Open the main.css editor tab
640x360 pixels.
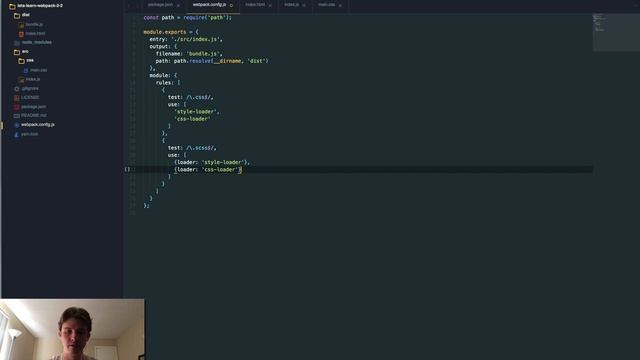tap(327, 5)
